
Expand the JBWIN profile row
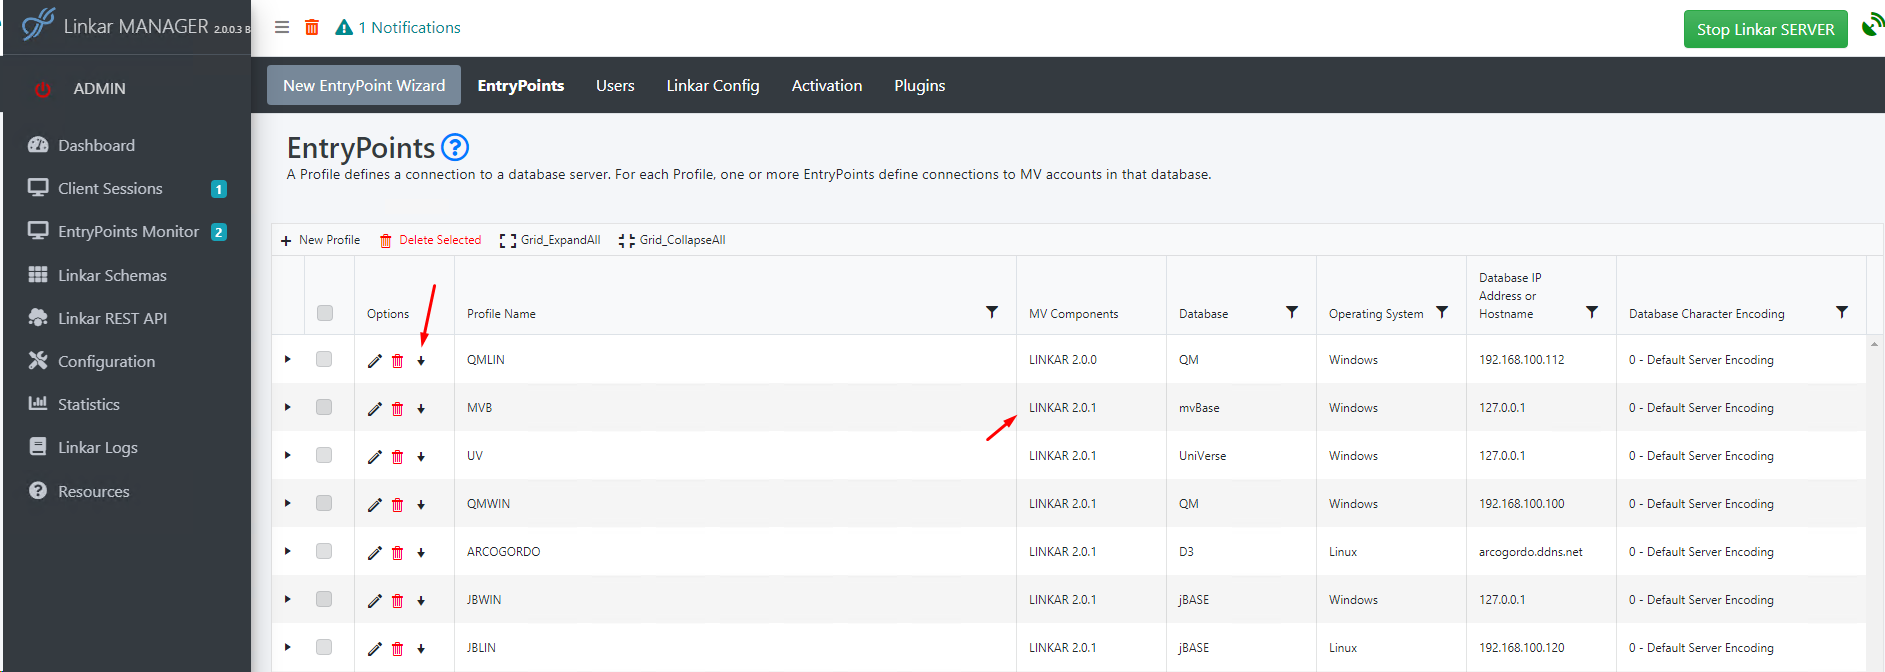pos(288,599)
